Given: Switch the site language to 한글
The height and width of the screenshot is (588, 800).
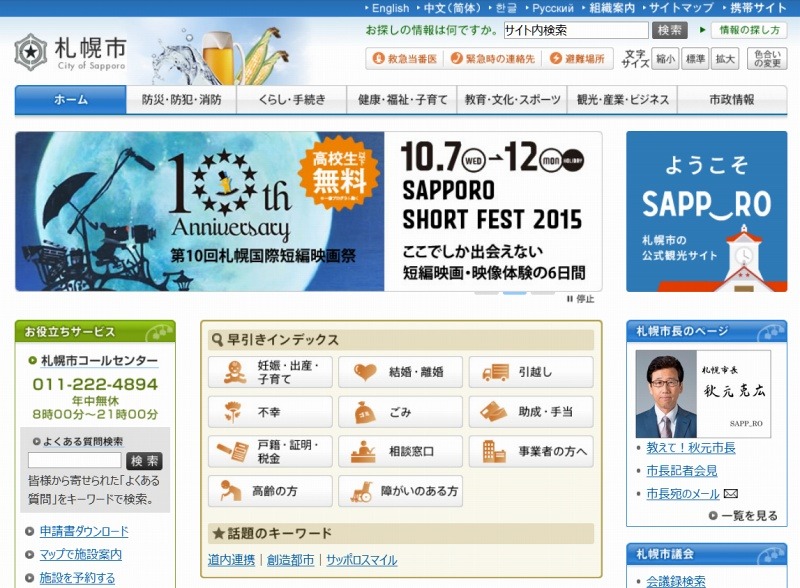Looking at the screenshot, I should 506,8.
